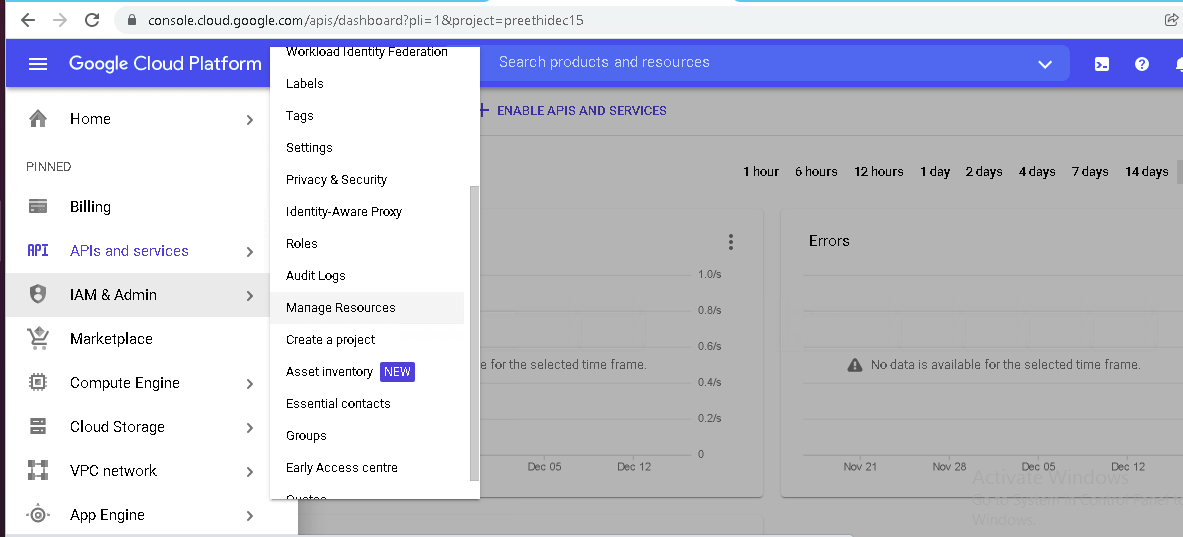Screen dimensions: 1183x537
Task: Open the search bar dropdown chevron
Action: tap(1045, 64)
